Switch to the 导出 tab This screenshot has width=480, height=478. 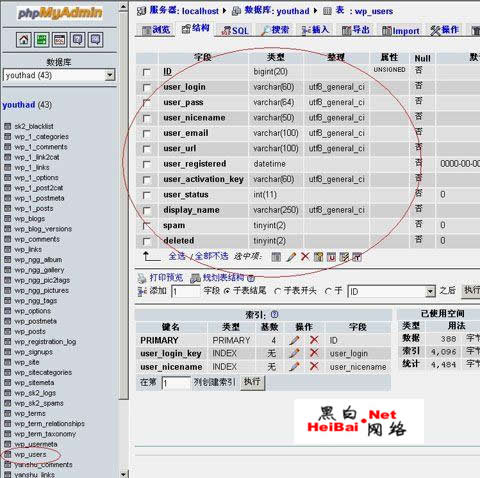(356, 30)
